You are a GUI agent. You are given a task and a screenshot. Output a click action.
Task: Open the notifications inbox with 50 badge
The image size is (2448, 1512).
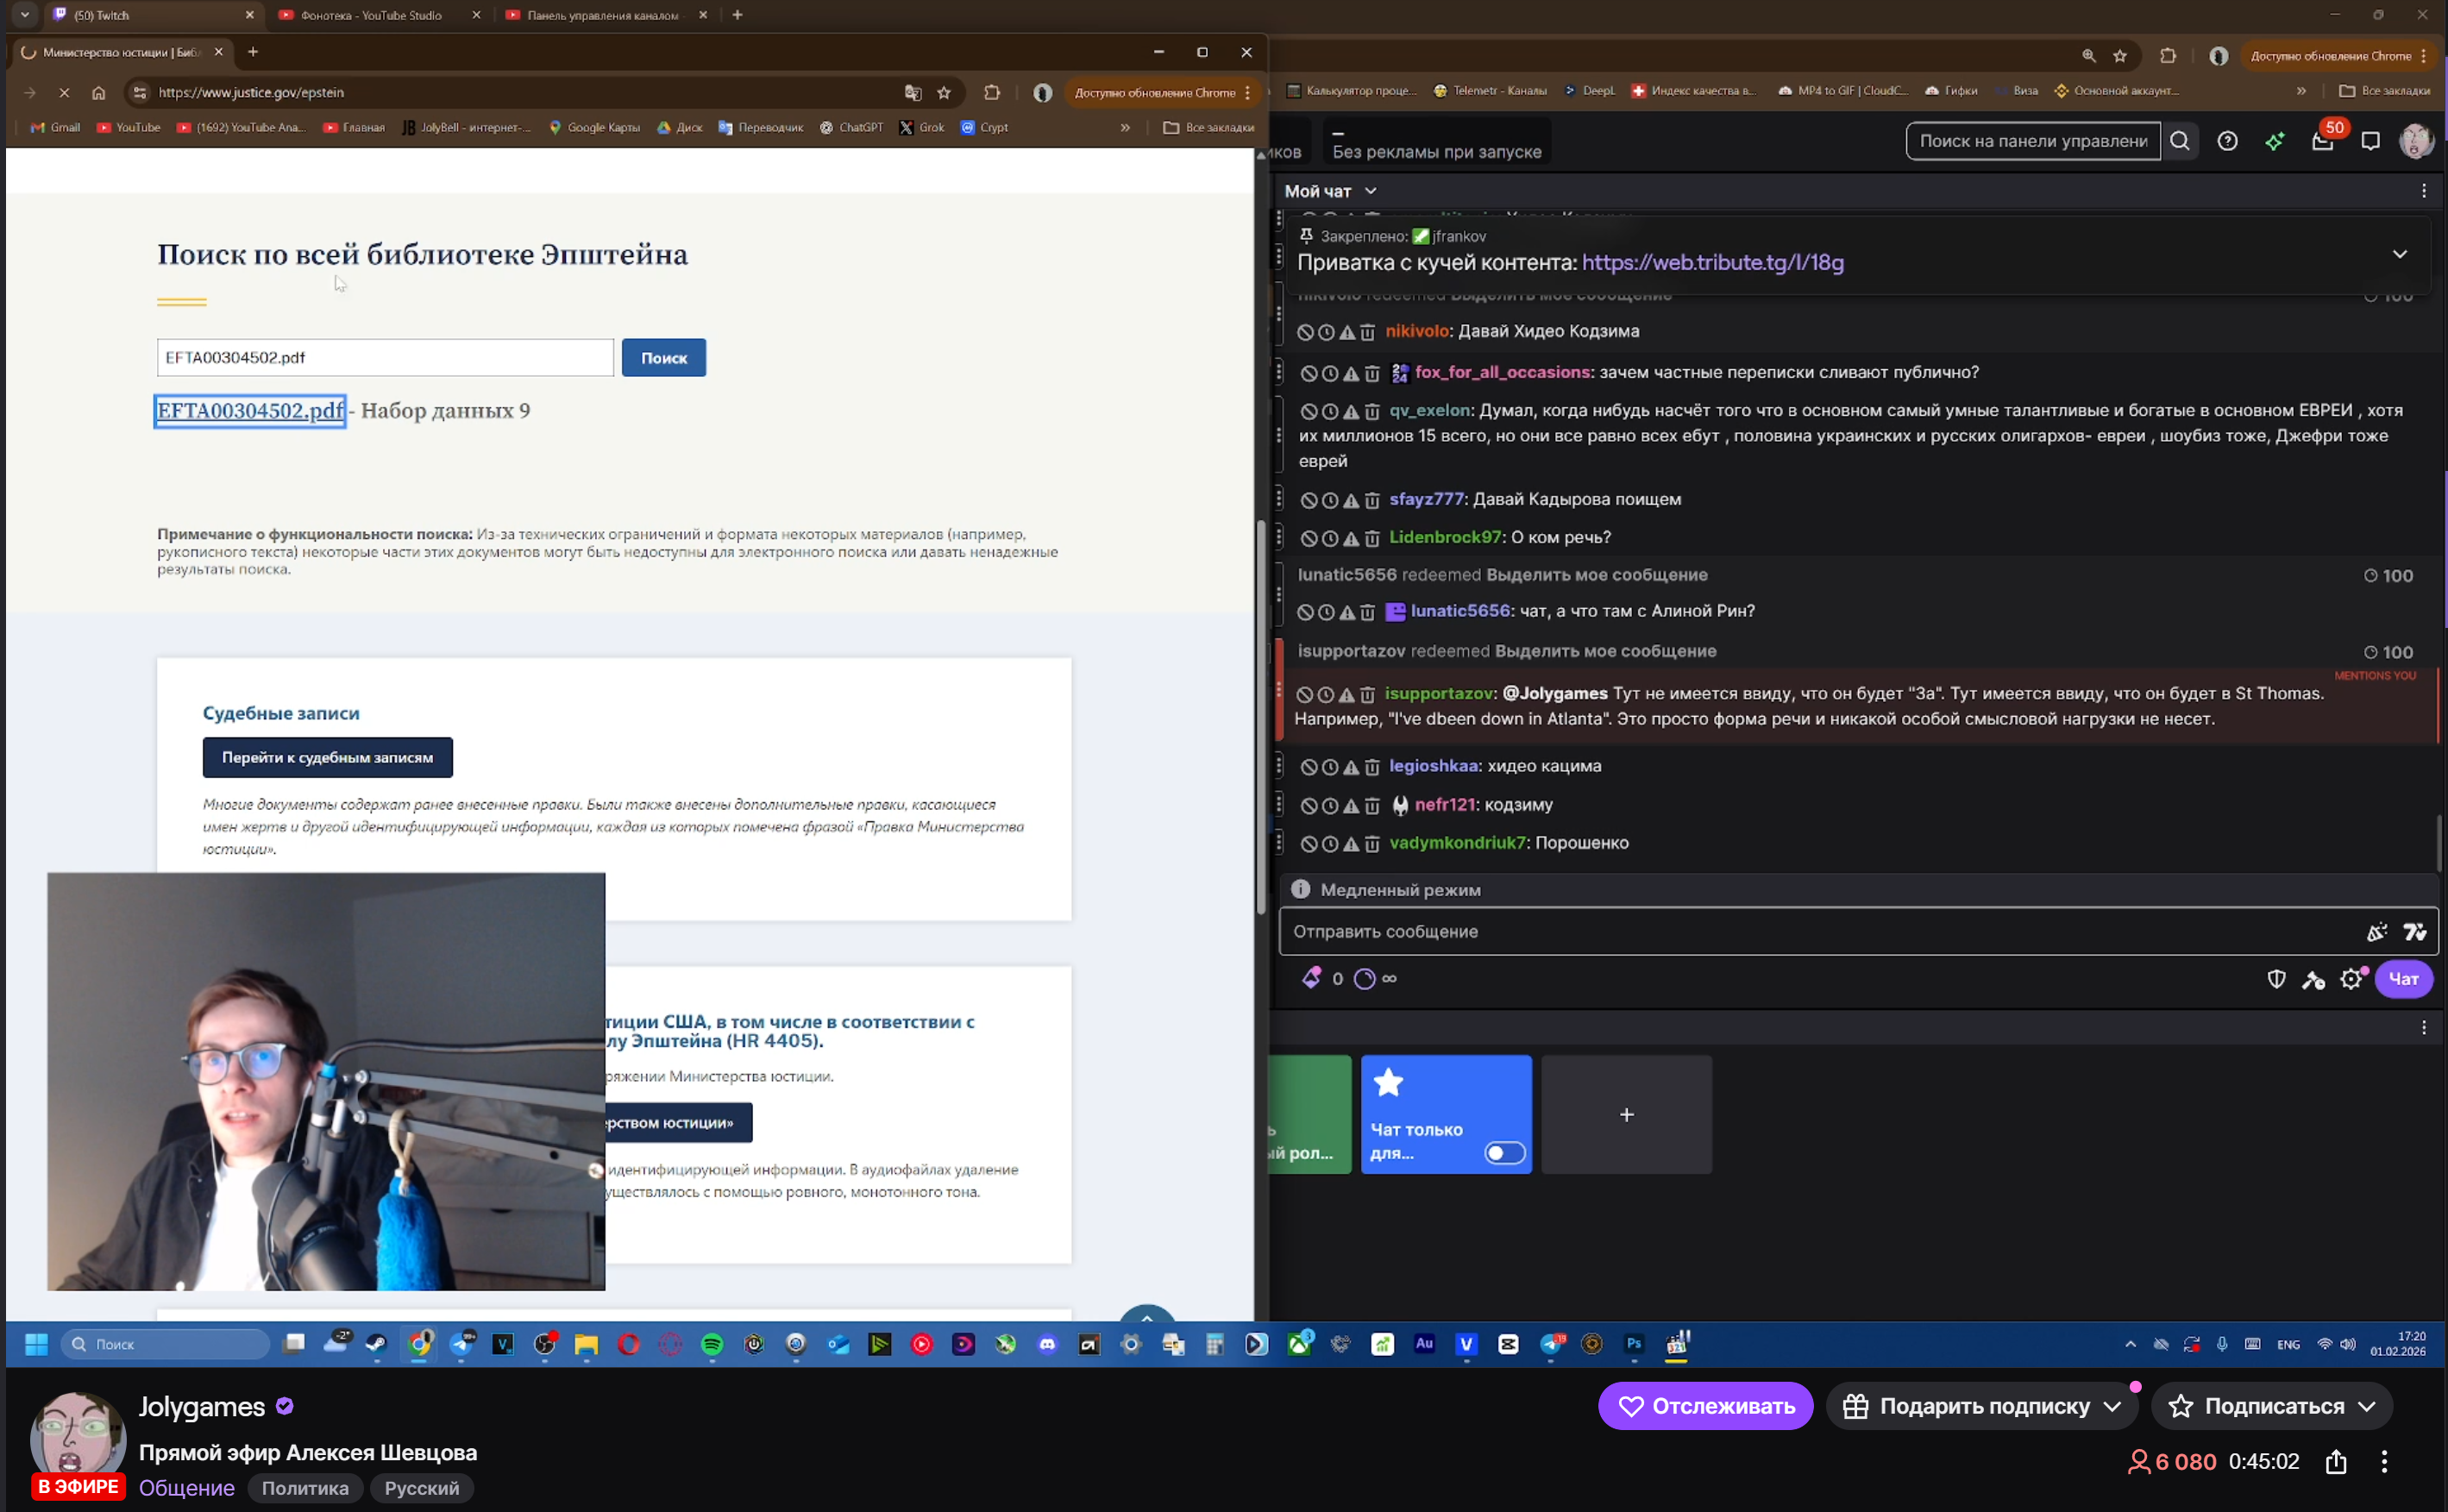[x=2323, y=141]
